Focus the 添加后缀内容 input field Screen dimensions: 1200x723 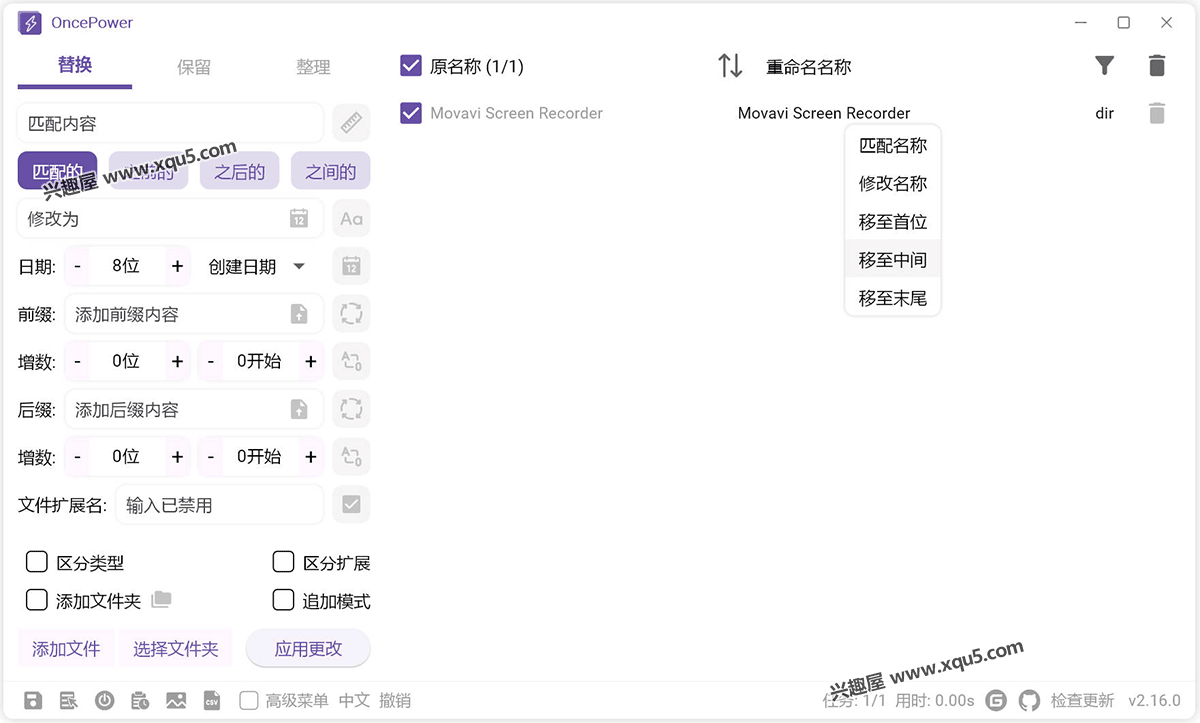(x=194, y=409)
